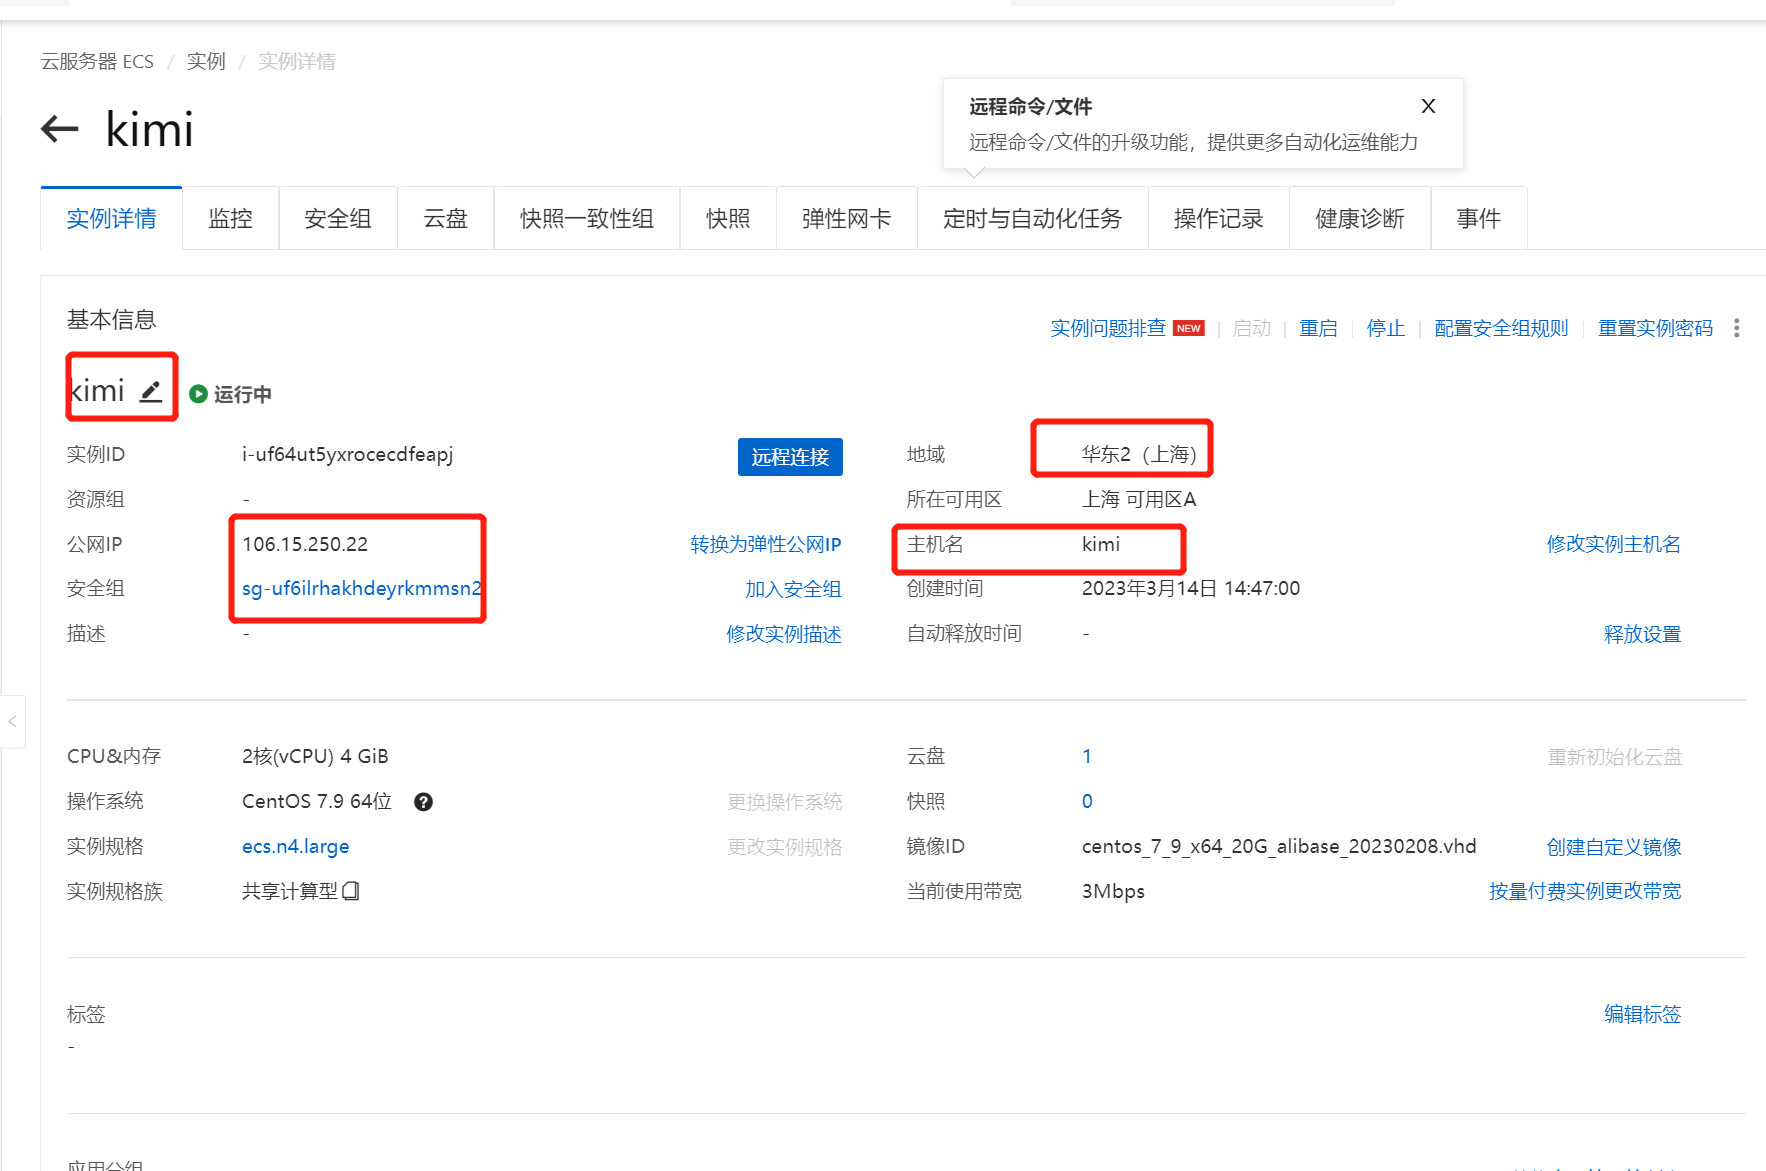
Task: Click the 运行中 status indicator
Action: coord(230,394)
